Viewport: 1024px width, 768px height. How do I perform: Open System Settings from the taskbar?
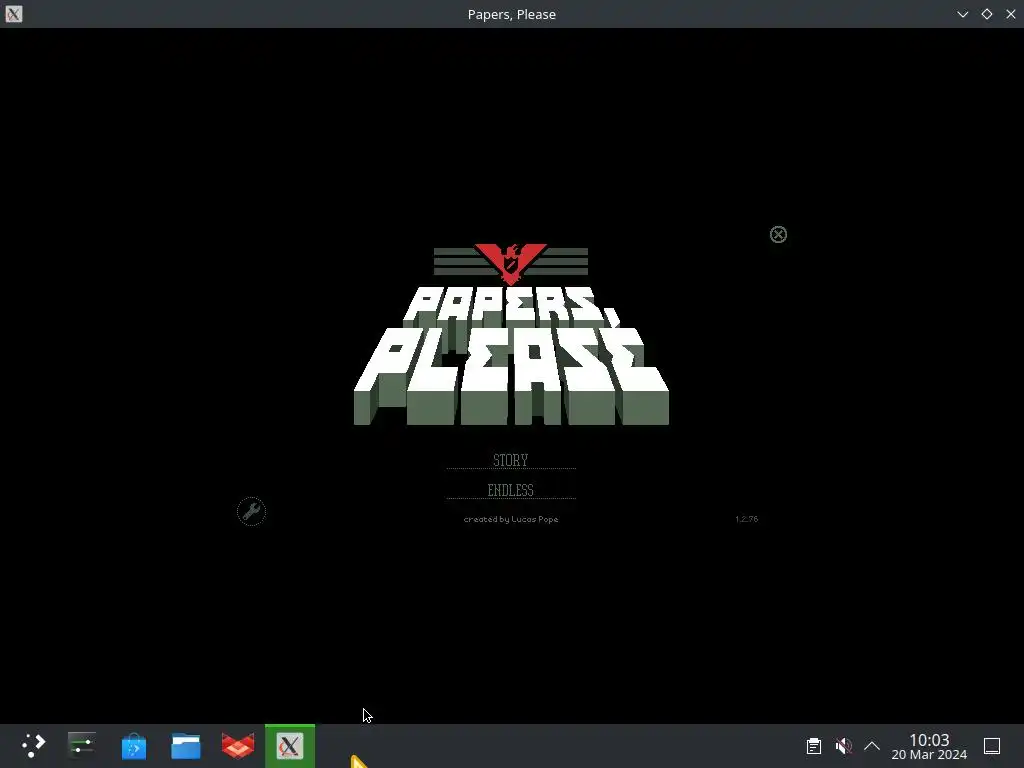(82, 746)
